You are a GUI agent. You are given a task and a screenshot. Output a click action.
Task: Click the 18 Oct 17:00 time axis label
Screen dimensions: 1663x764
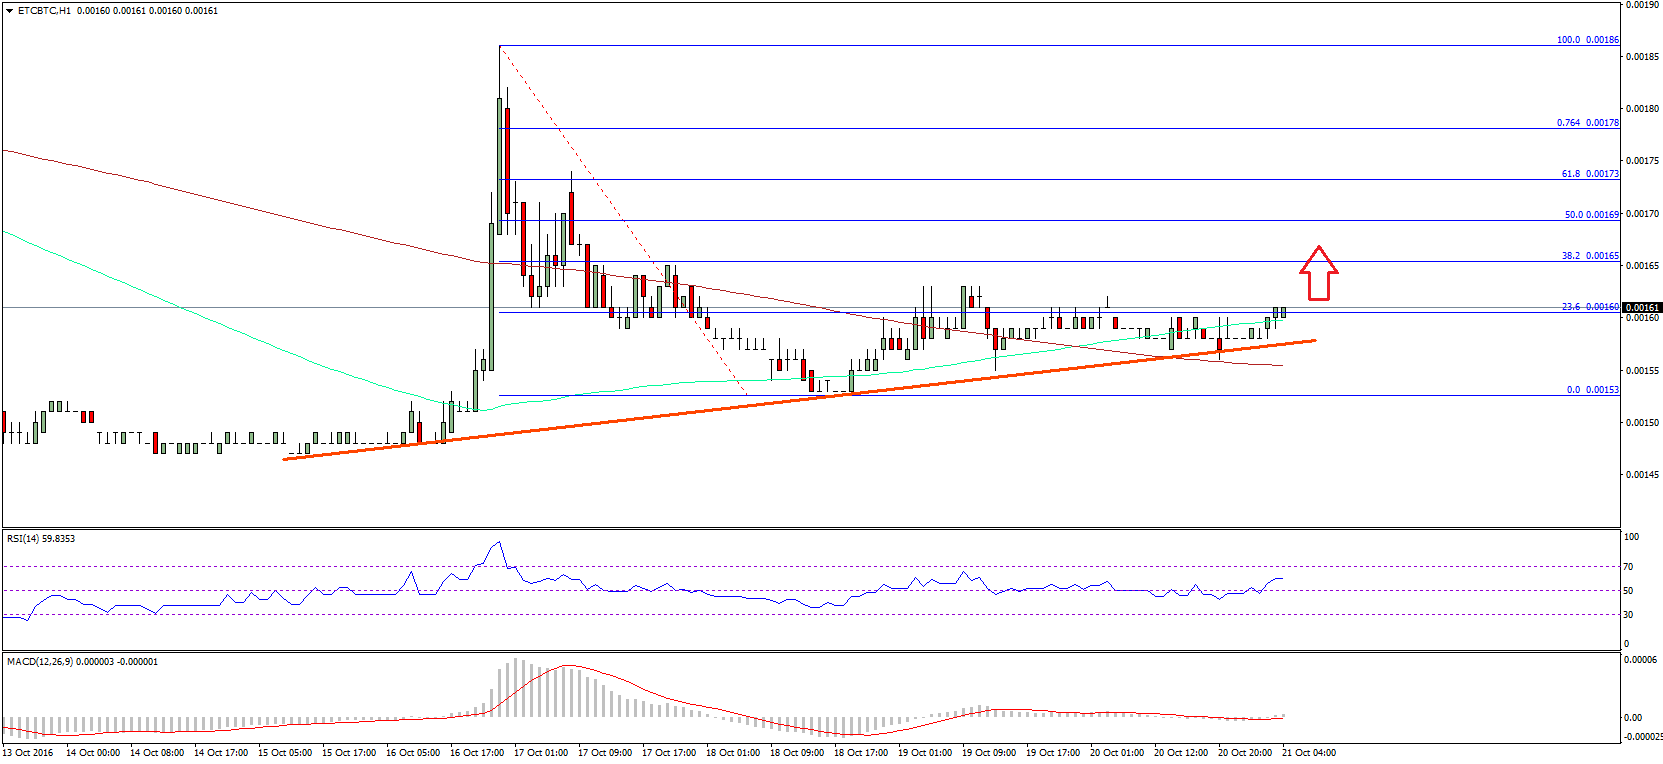[x=861, y=753]
